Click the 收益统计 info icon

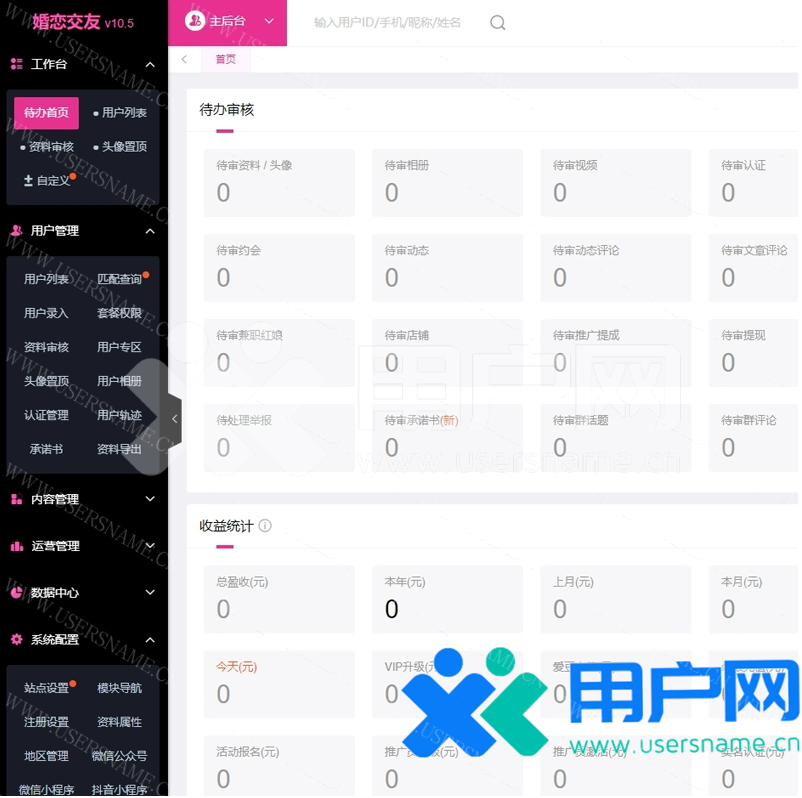[265, 525]
